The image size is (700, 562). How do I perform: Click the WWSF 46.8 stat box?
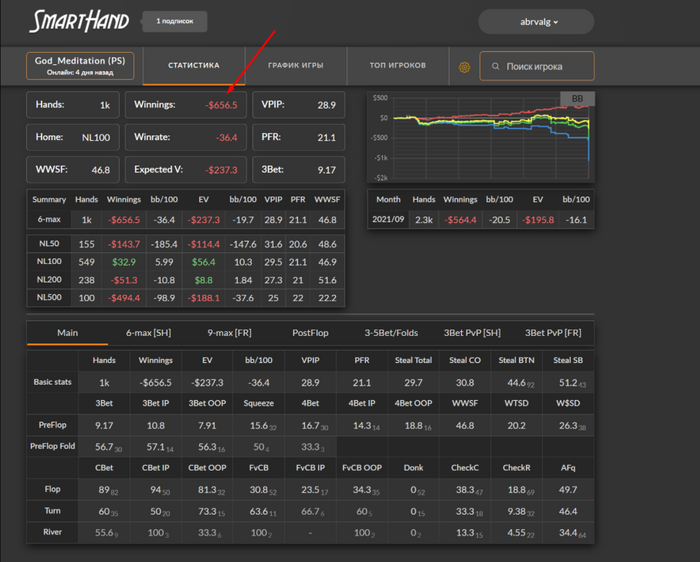point(73,170)
